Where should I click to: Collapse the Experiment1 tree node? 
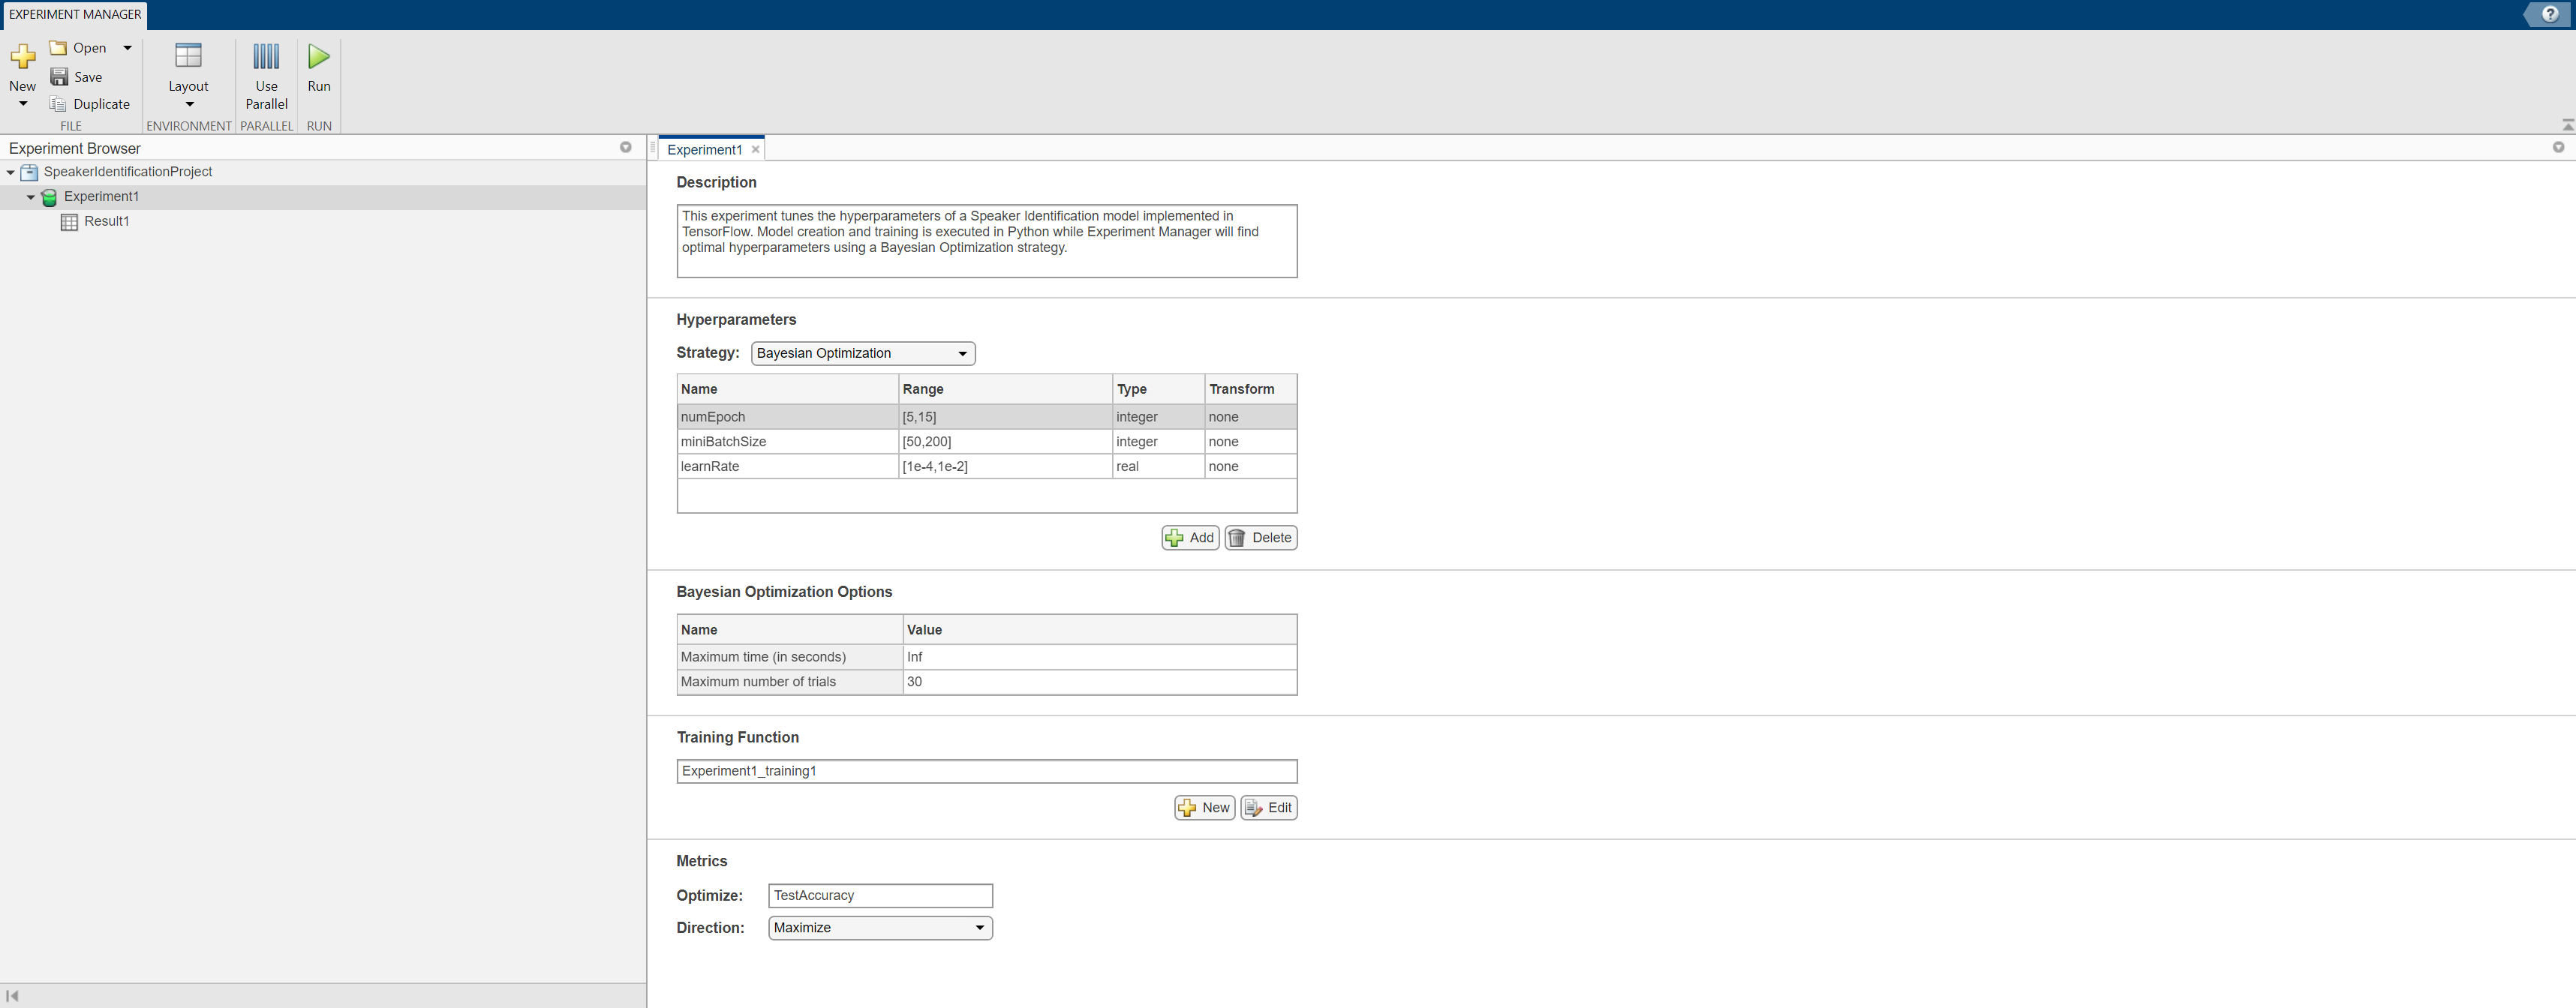tap(31, 197)
